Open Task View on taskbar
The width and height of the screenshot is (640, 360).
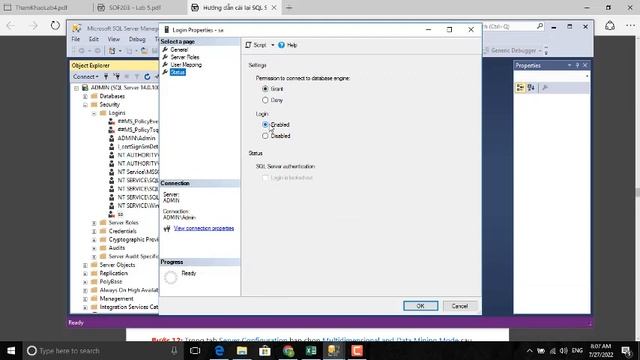[195, 351]
